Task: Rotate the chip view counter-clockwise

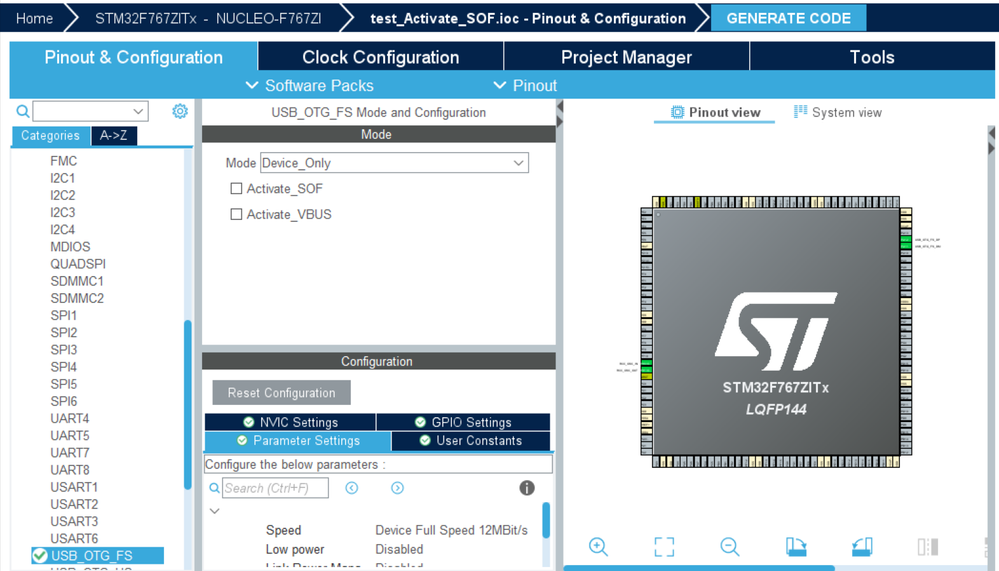Action: point(862,547)
